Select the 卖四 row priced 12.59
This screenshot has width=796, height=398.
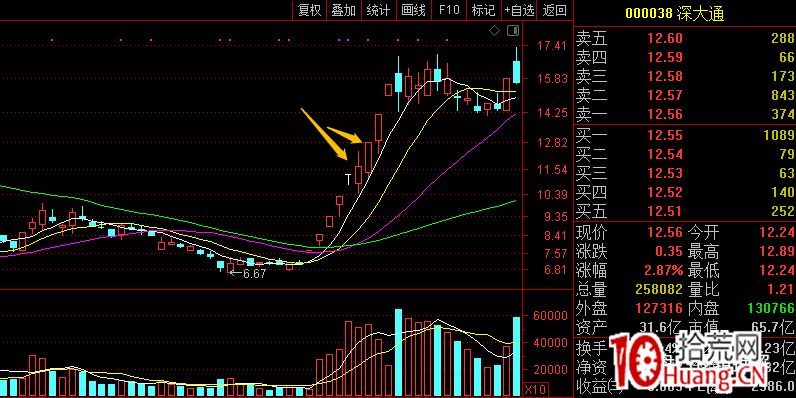685,57
